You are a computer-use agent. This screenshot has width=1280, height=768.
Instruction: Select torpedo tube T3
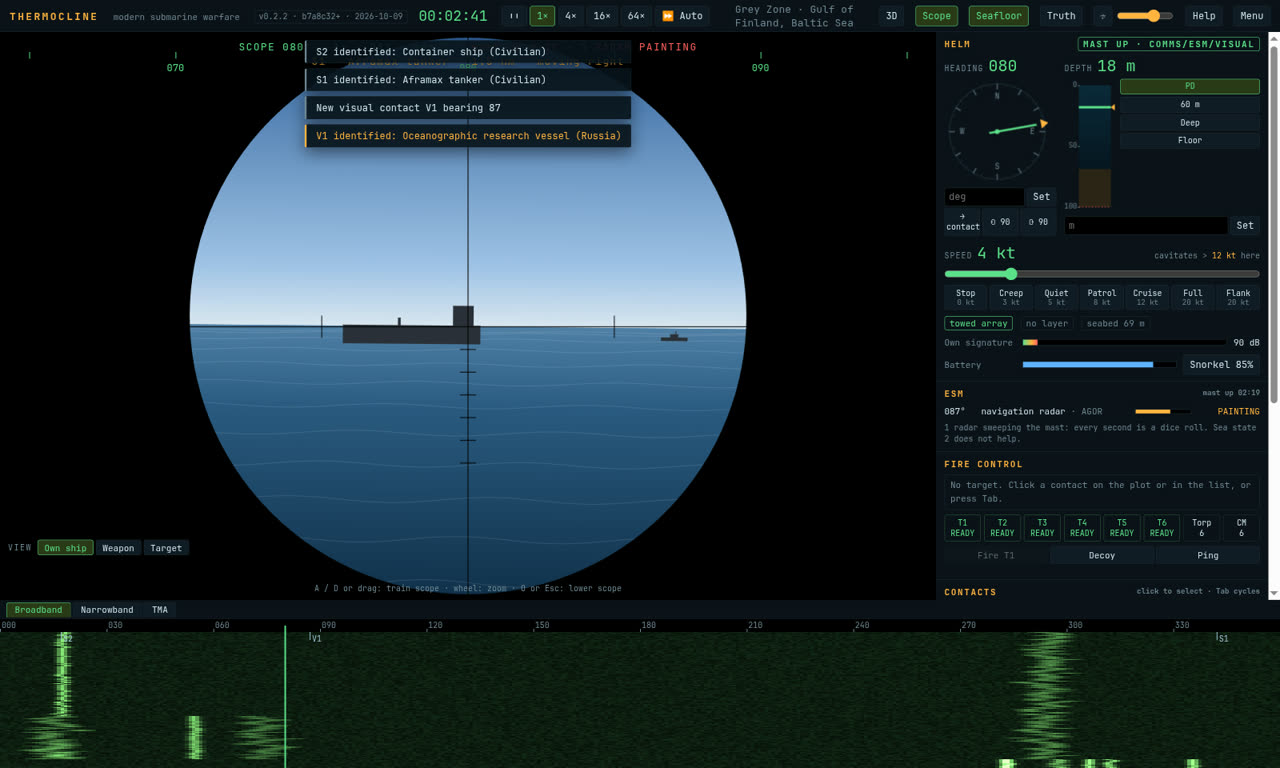click(1042, 528)
